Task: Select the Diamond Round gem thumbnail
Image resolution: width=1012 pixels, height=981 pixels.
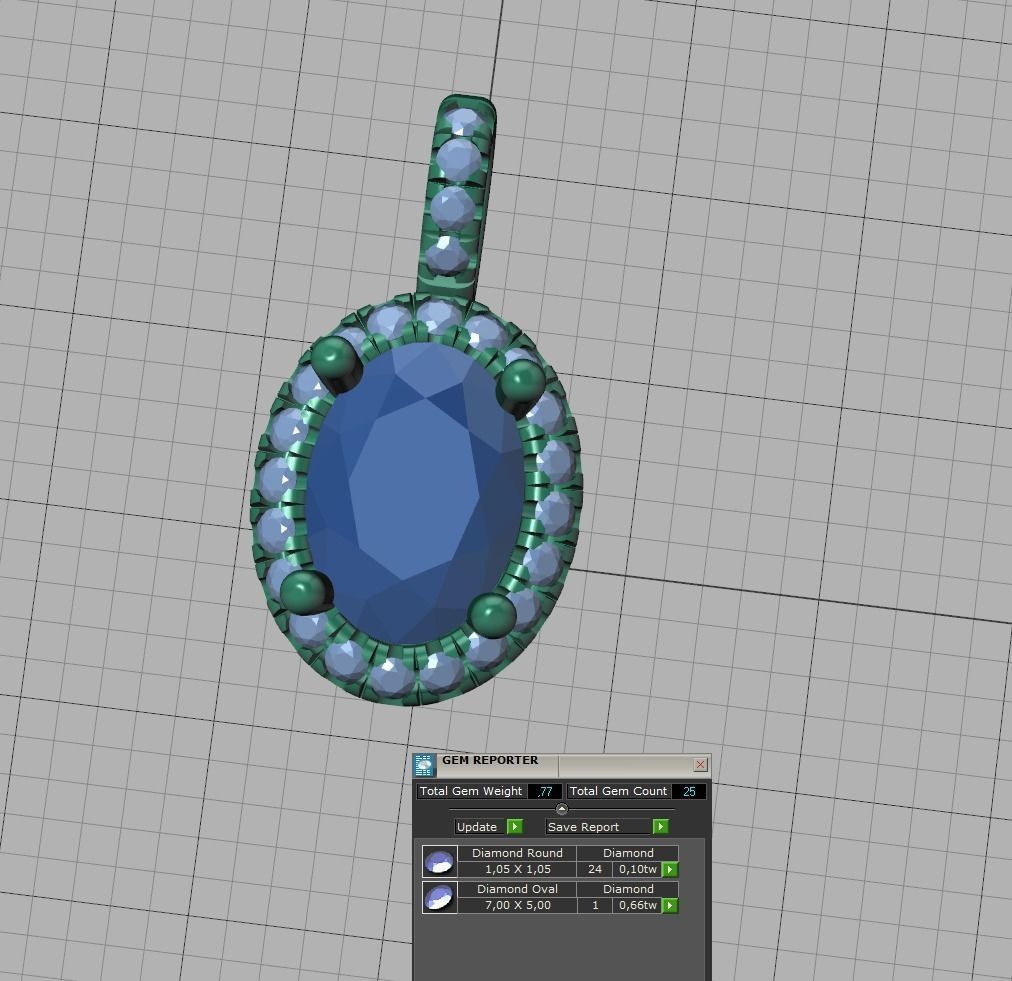Action: (x=440, y=861)
